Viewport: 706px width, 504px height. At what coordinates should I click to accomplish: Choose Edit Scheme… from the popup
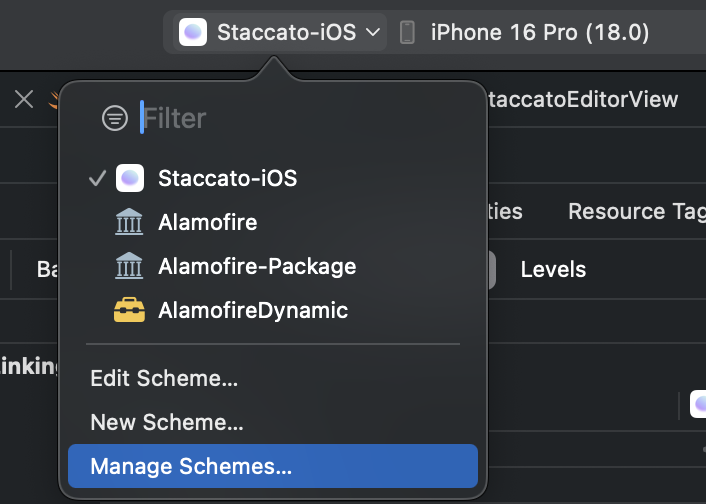(x=164, y=379)
